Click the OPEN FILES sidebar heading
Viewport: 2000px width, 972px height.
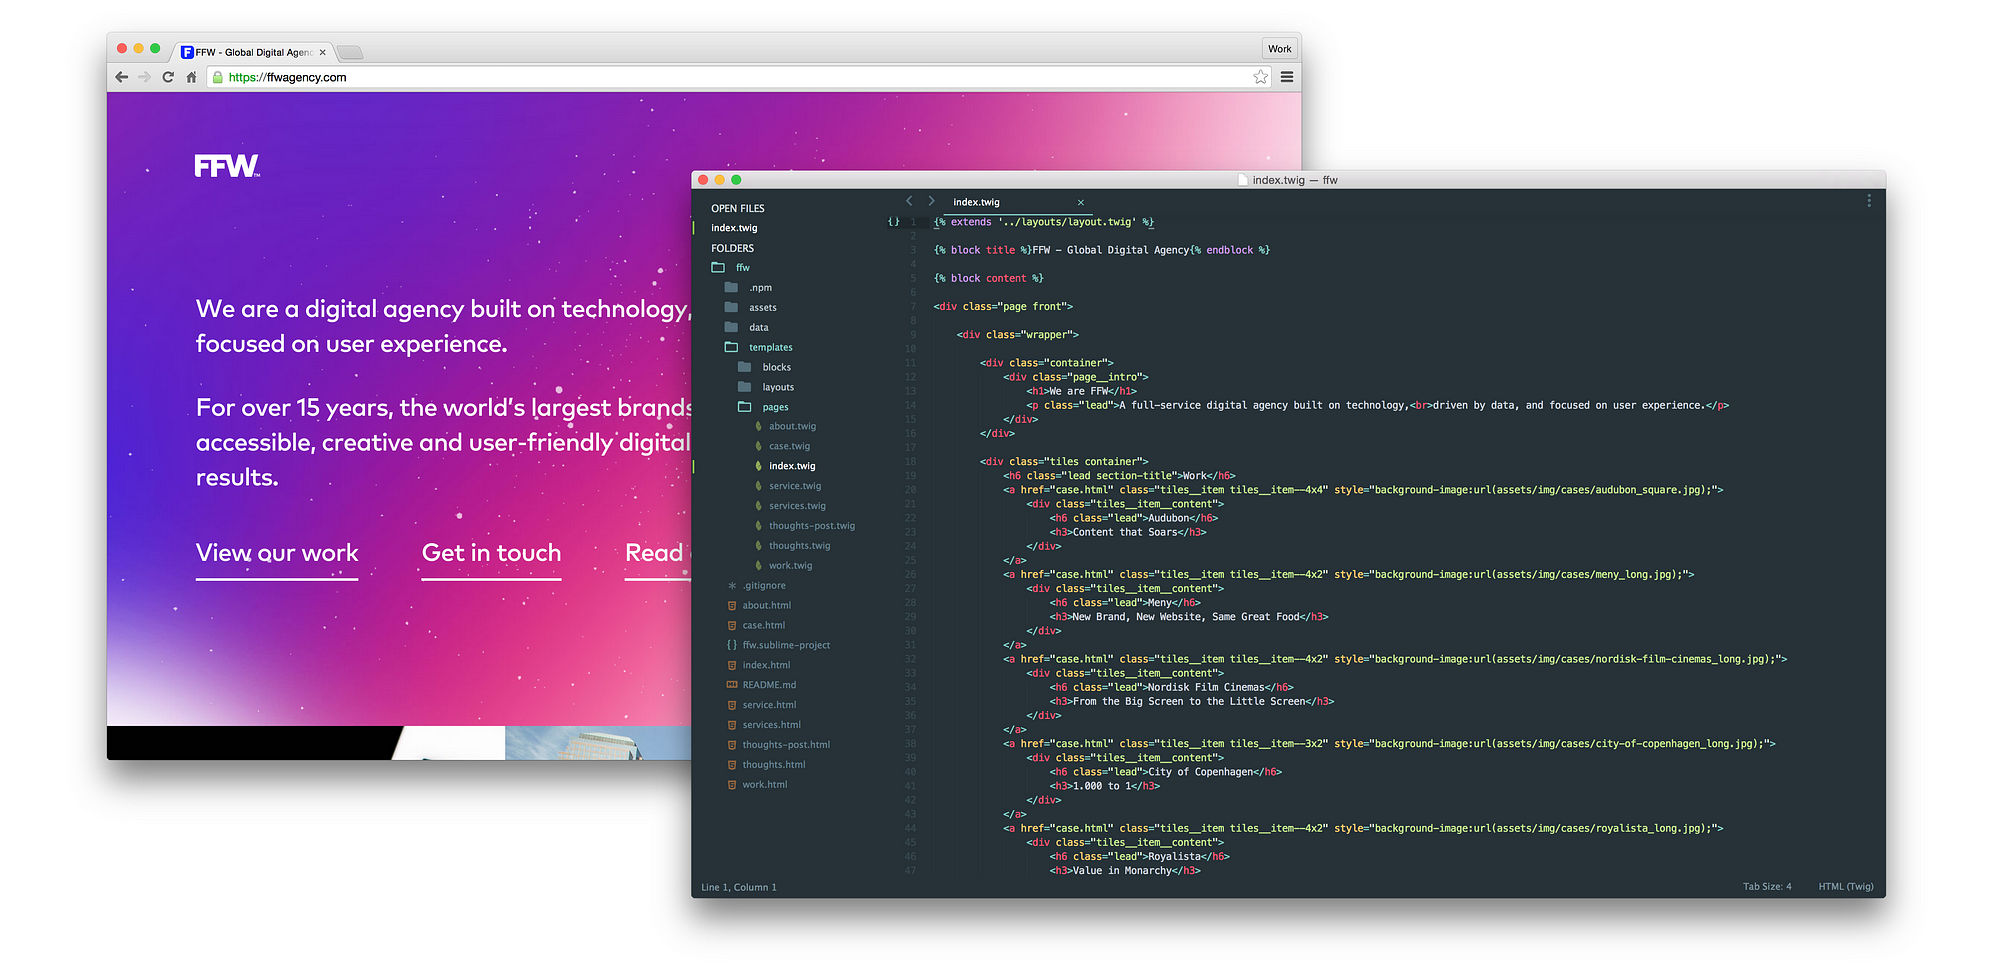click(x=738, y=209)
